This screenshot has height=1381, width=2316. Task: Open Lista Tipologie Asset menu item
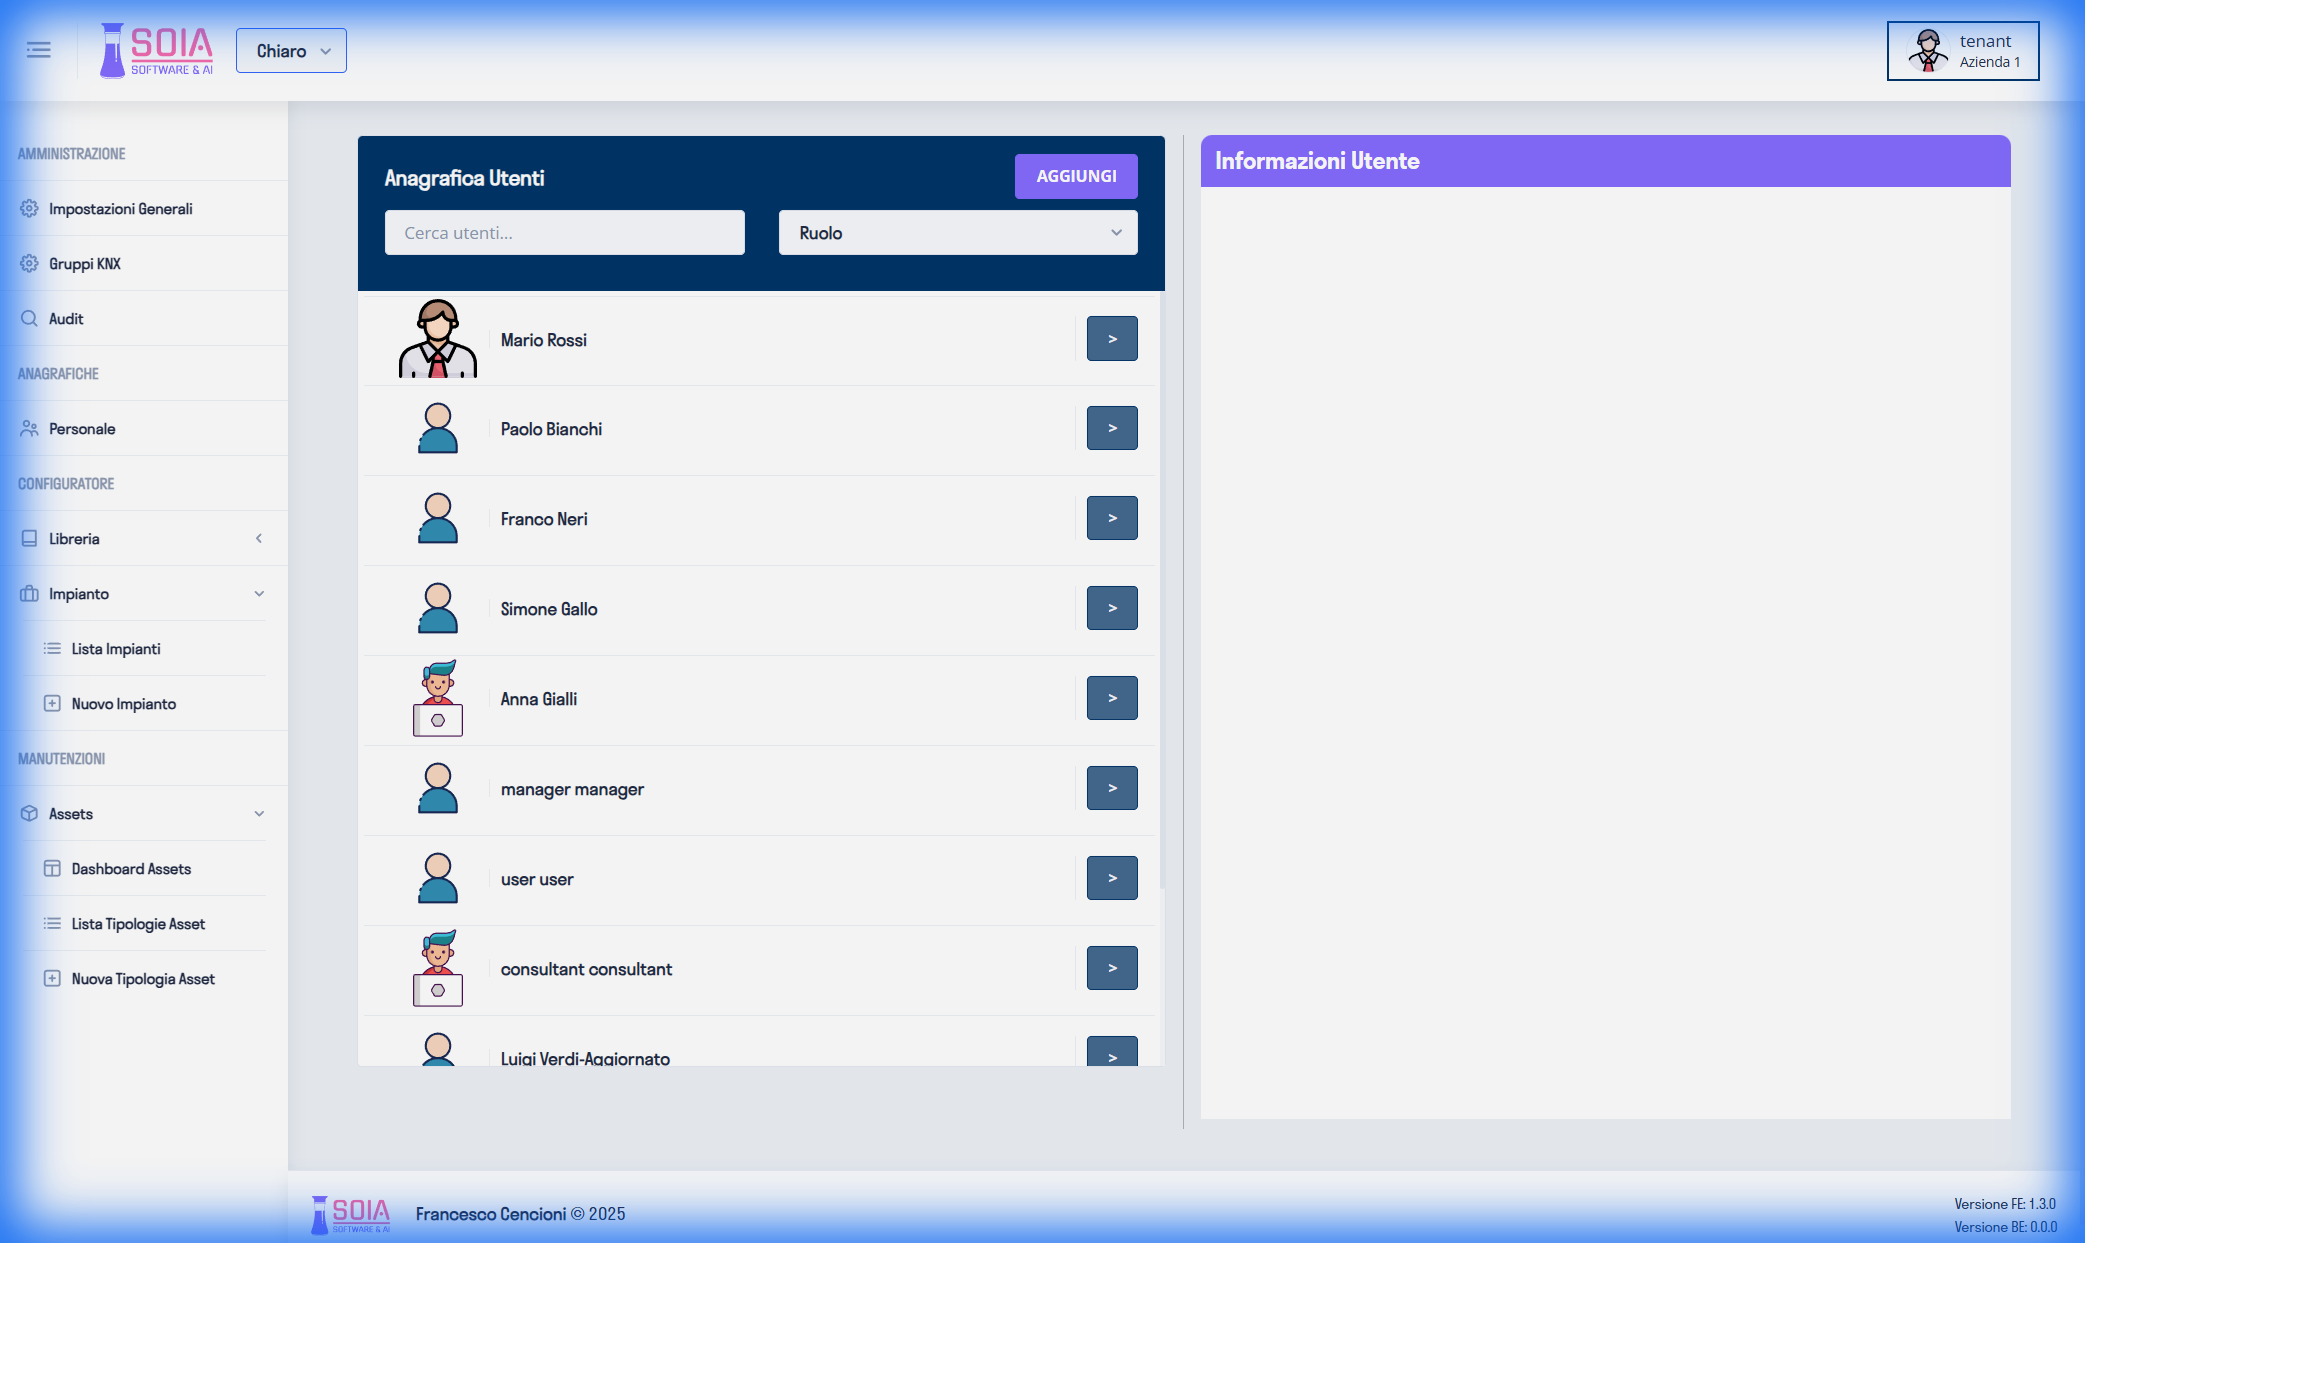point(138,924)
